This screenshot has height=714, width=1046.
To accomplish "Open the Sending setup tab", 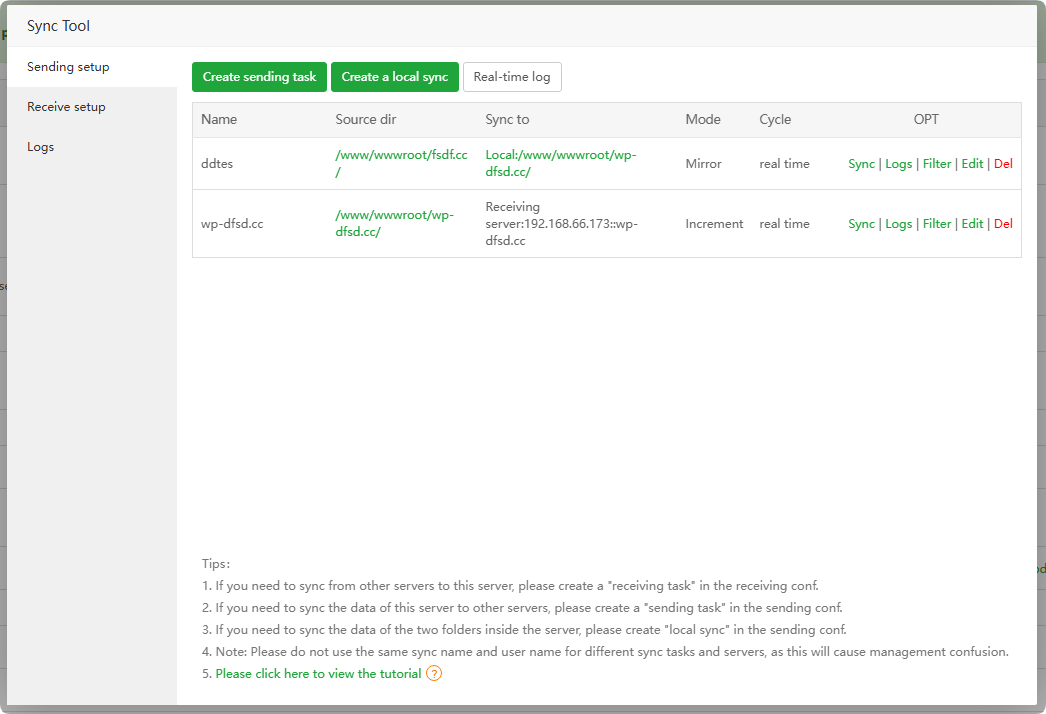I will point(92,67).
